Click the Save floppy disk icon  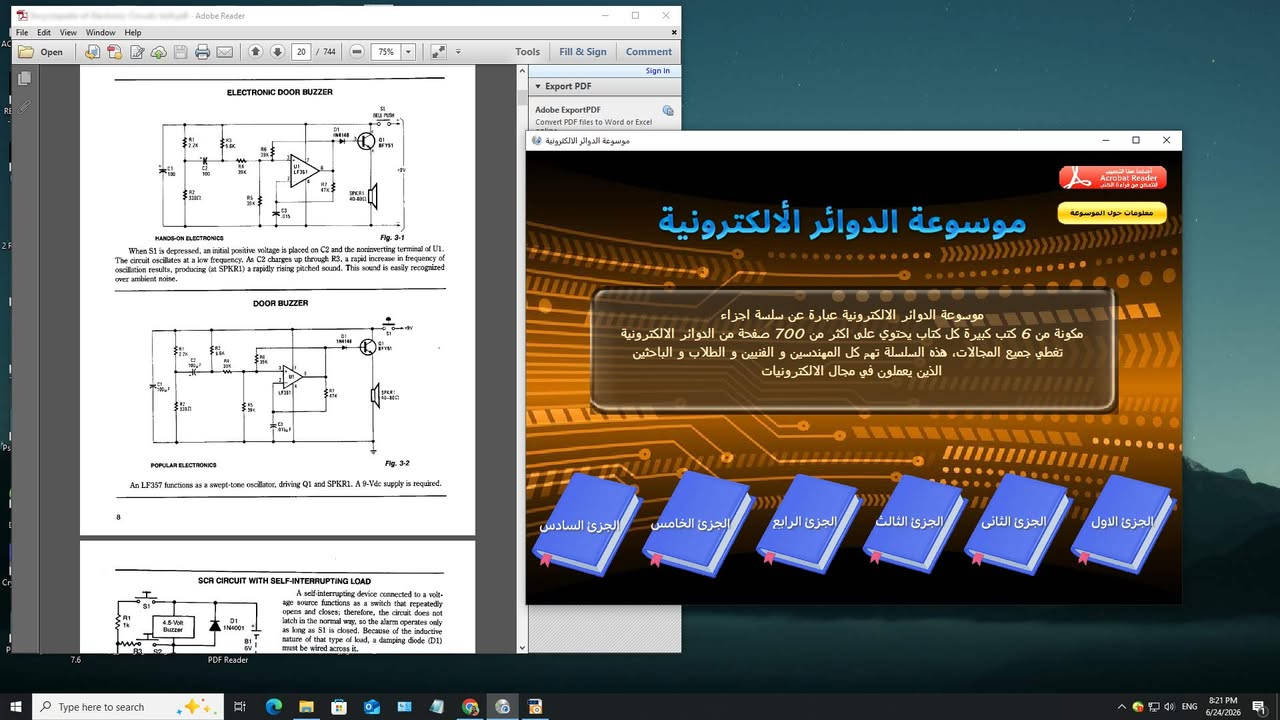(x=181, y=52)
